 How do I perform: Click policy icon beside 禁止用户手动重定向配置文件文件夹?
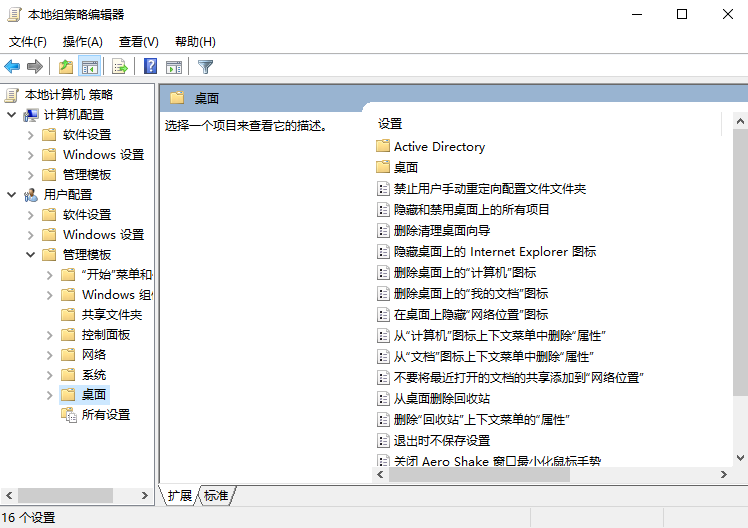coord(383,188)
